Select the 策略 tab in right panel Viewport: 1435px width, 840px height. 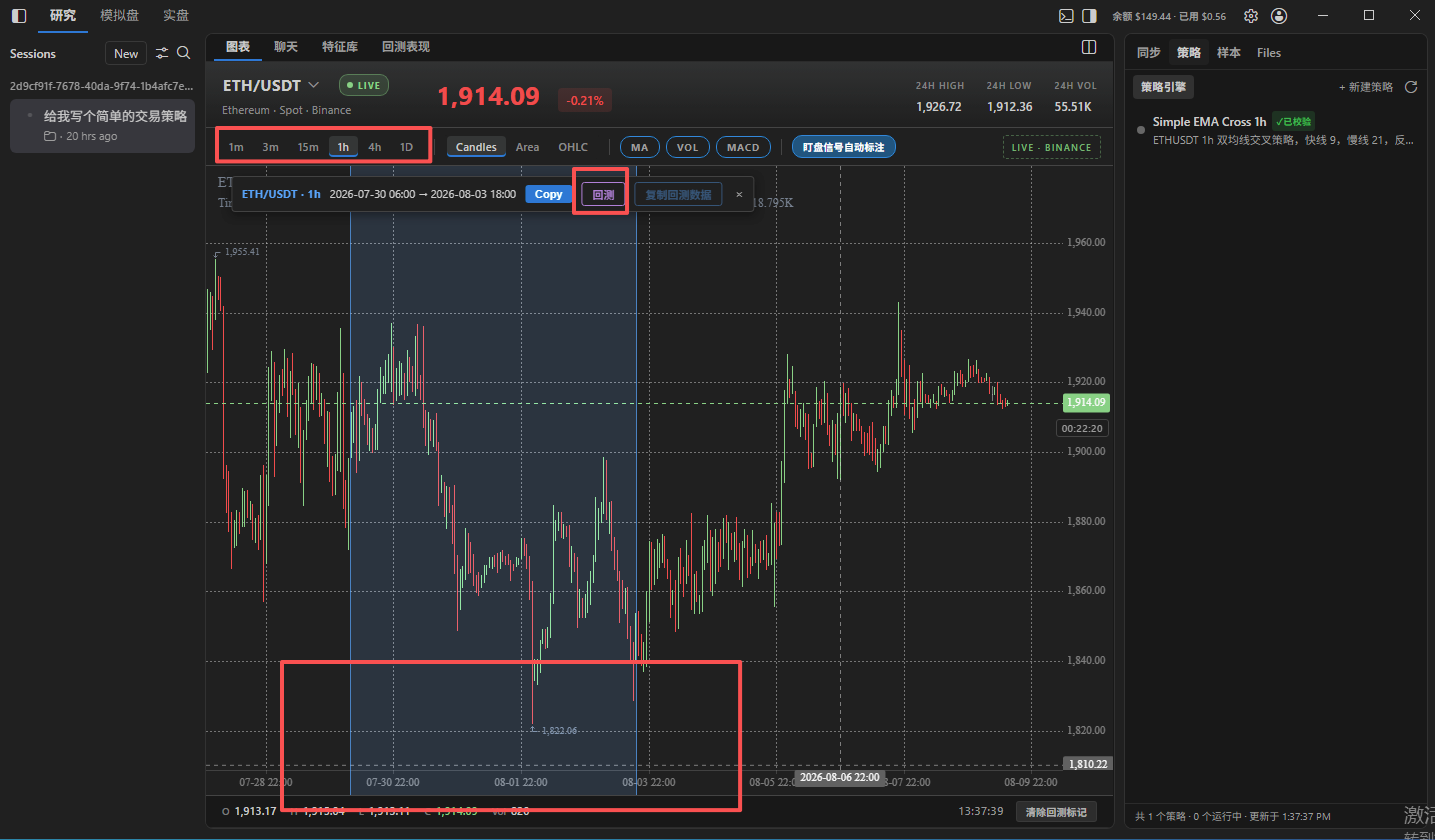(x=1189, y=53)
